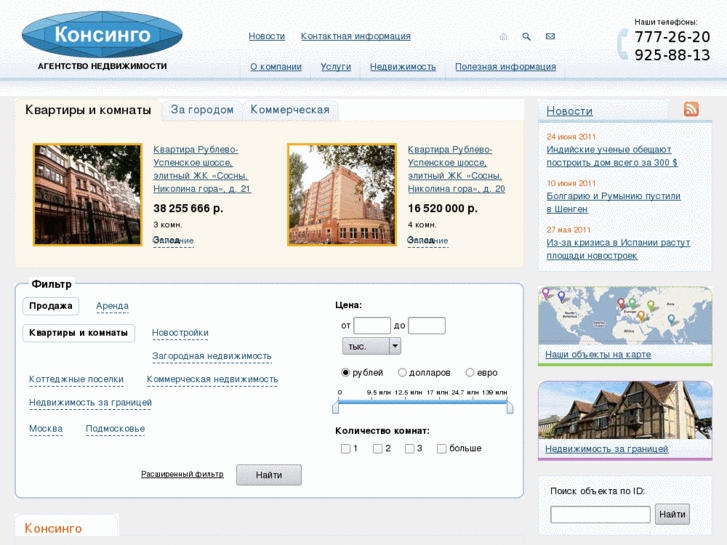Select Квартиры и комнаты filter type

(x=78, y=333)
